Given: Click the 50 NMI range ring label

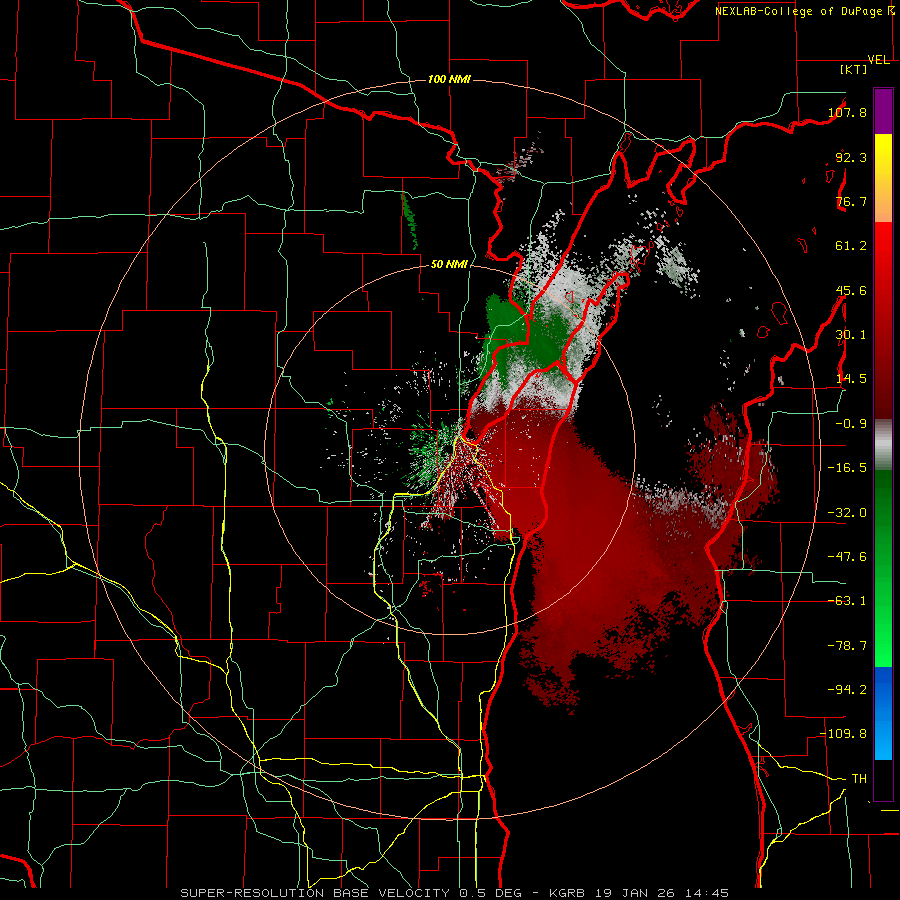Looking at the screenshot, I should 449,265.
